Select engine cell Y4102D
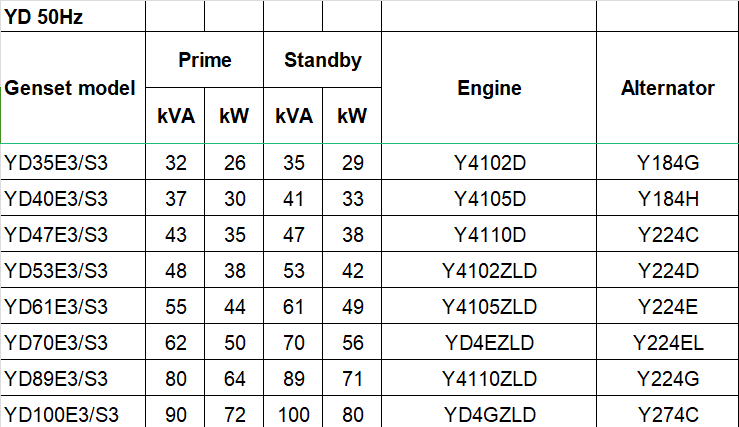Screen dimensions: 739x427 pyautogui.click(x=489, y=162)
